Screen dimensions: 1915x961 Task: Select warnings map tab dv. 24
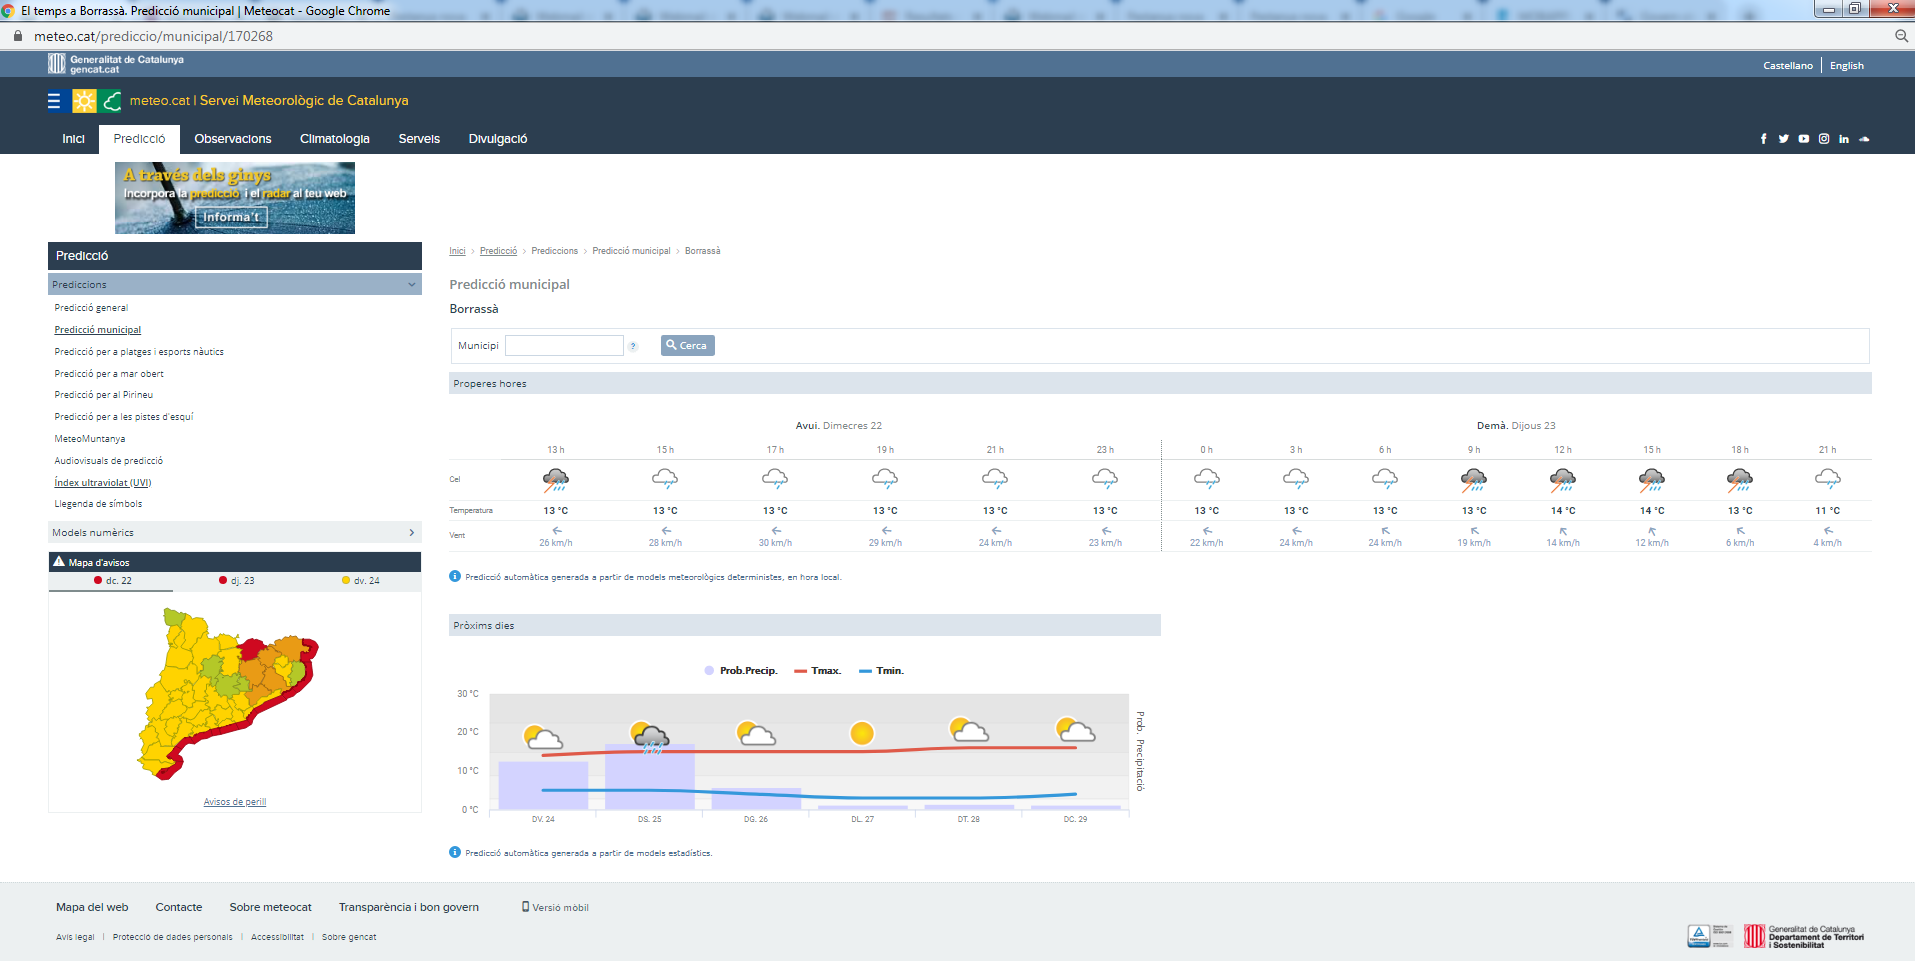tap(360, 581)
